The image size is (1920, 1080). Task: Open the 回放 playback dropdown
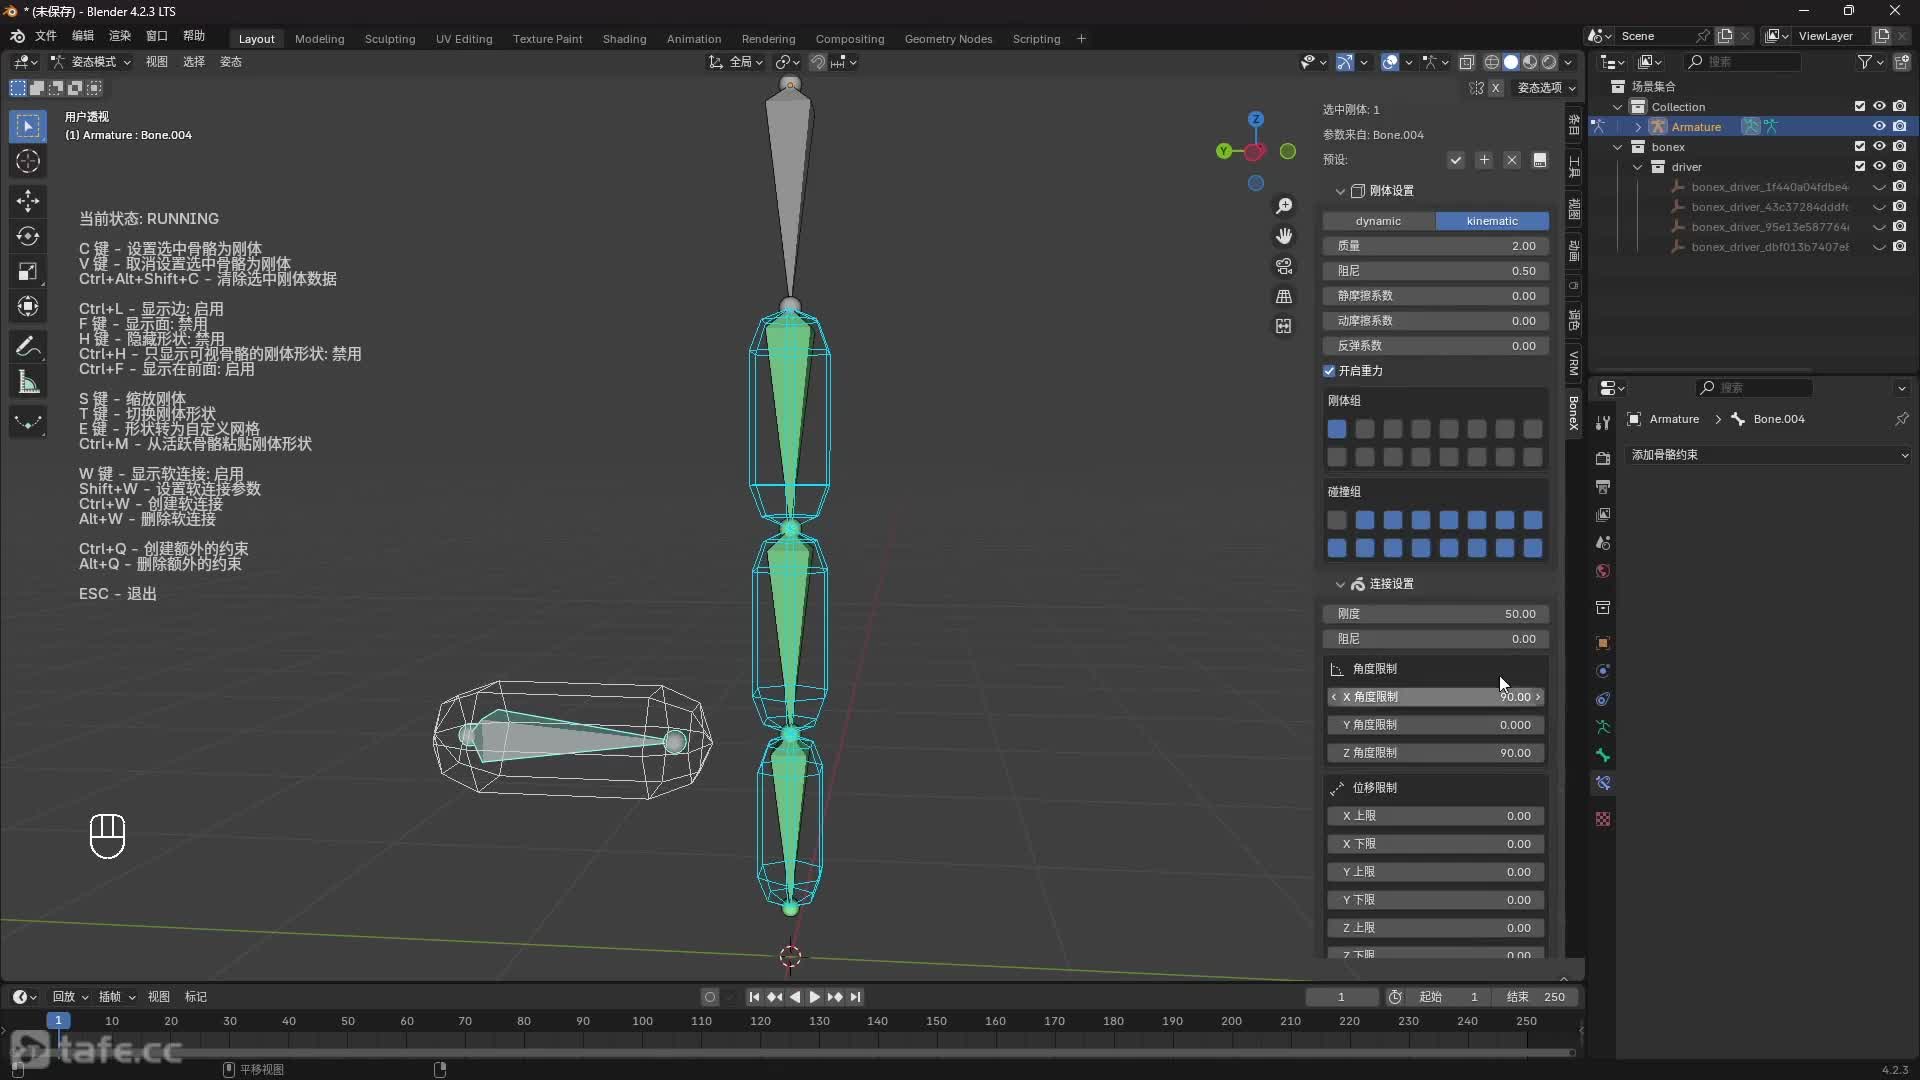tap(70, 997)
